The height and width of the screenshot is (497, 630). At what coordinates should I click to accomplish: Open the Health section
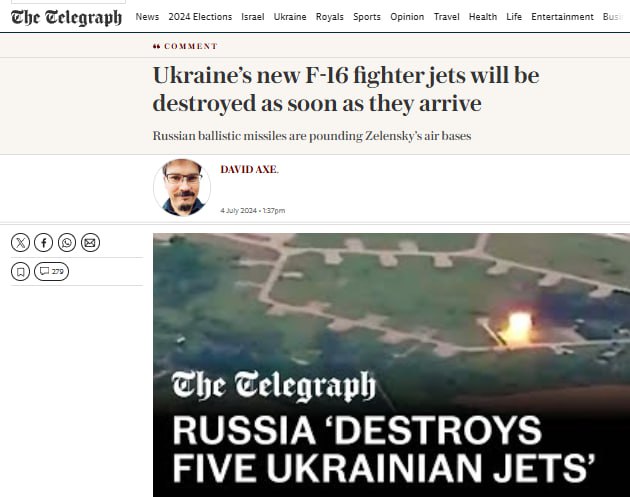click(x=483, y=17)
